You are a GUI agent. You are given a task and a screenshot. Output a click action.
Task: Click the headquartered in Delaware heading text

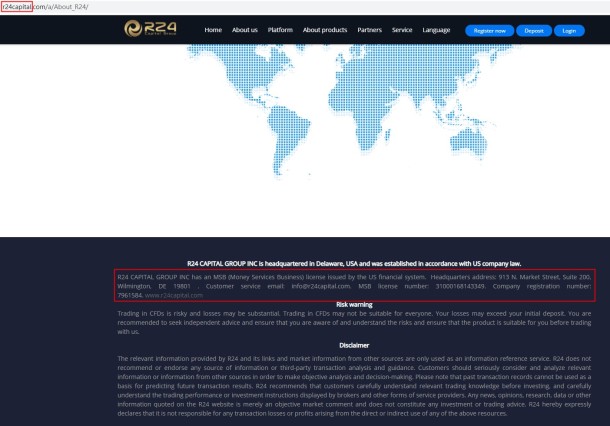(354, 264)
